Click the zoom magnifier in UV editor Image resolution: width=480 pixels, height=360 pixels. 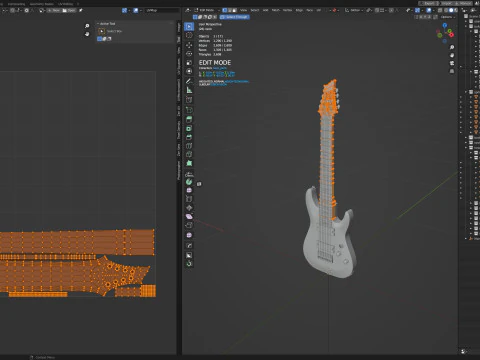coord(87,26)
